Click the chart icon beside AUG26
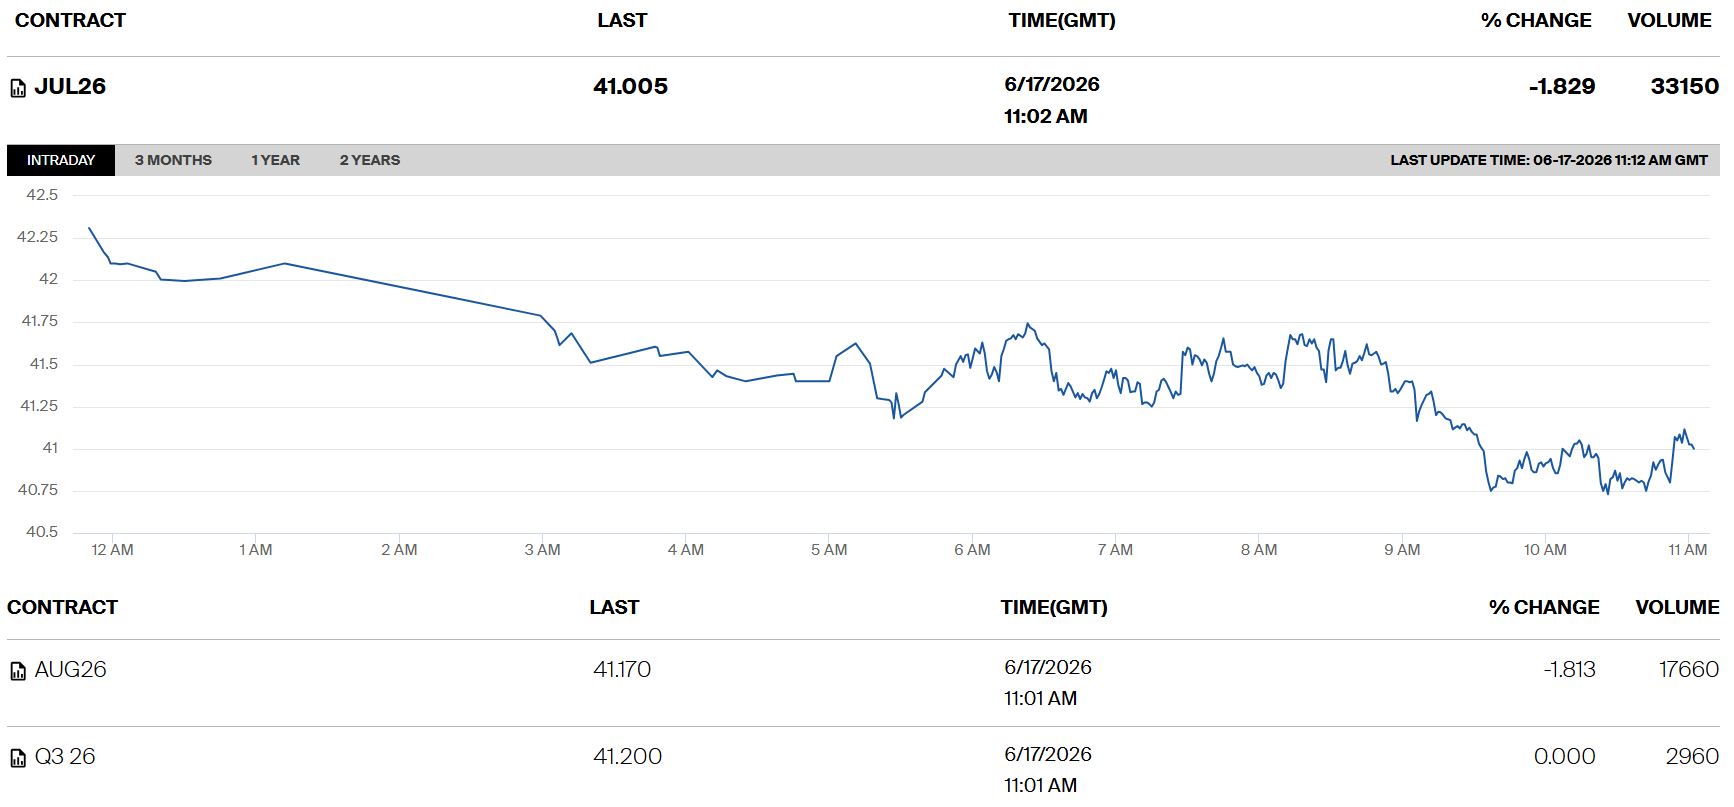This screenshot has width=1734, height=807. coord(18,671)
